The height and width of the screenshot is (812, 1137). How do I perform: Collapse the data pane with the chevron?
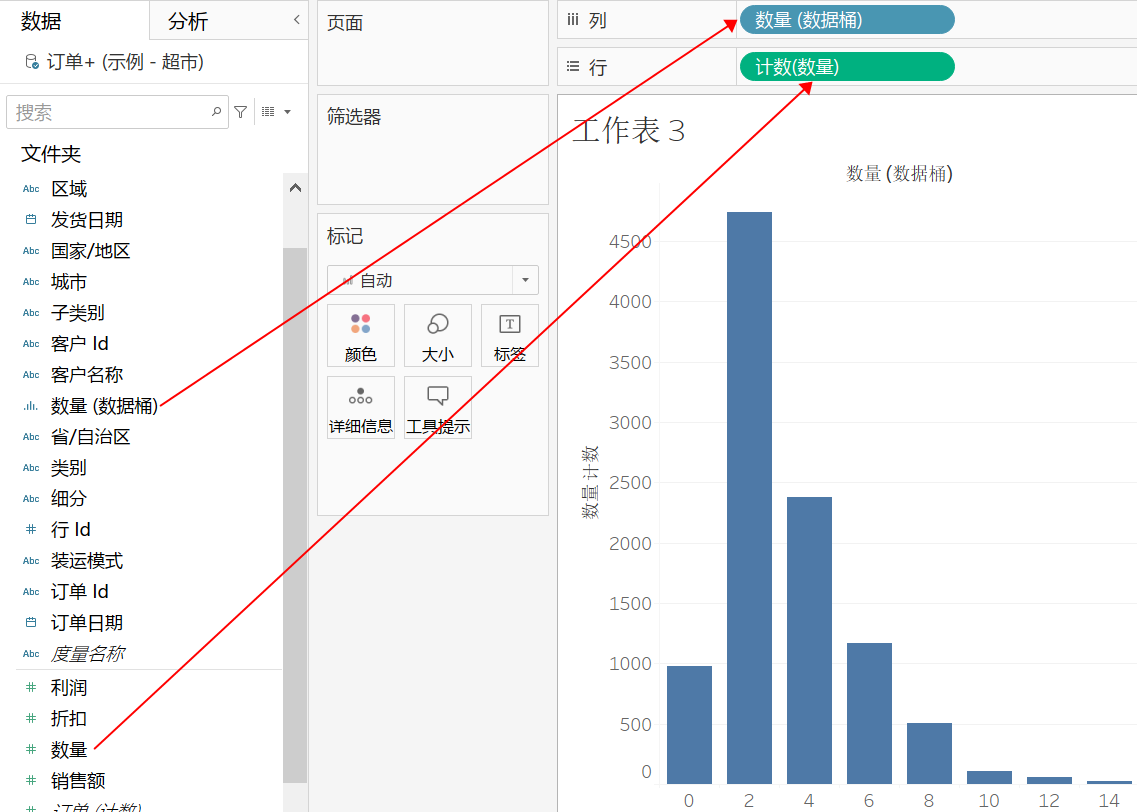coord(297,20)
